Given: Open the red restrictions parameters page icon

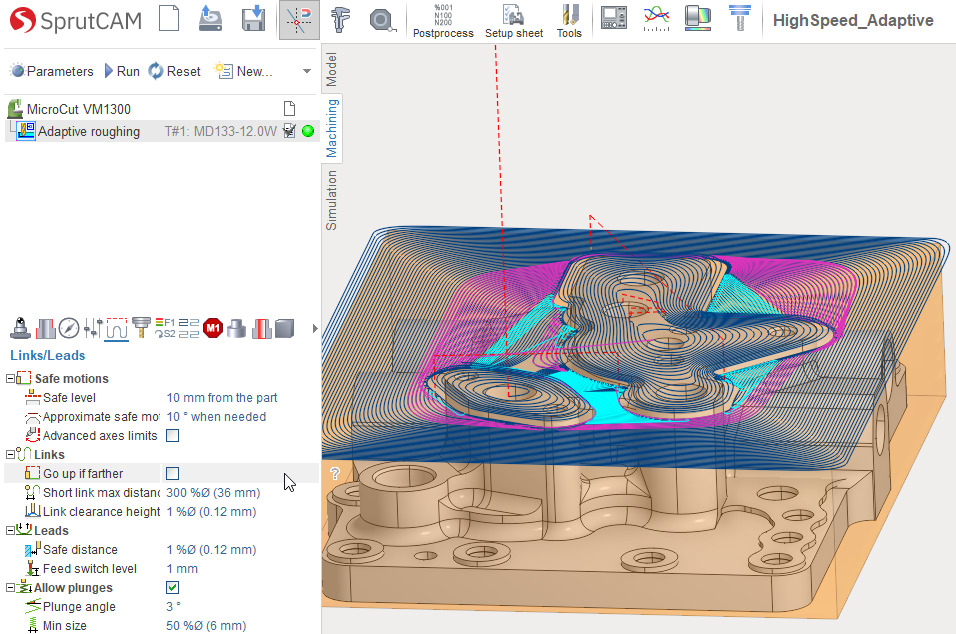Looking at the screenshot, I should 261,328.
